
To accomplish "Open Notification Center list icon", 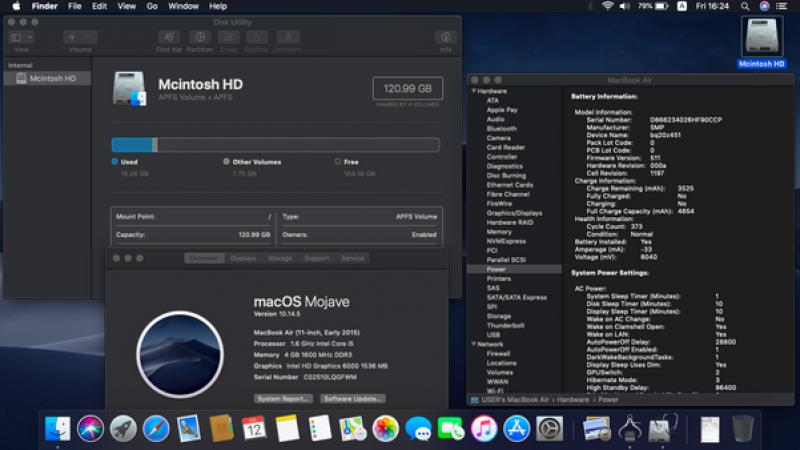I will tap(781, 6).
